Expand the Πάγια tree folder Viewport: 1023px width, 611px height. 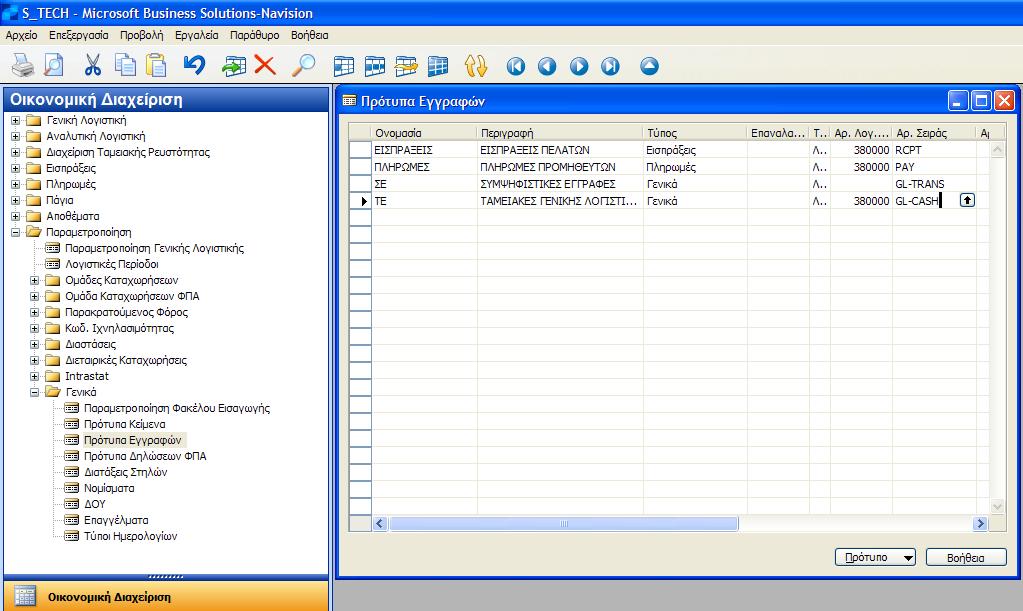click(x=16, y=200)
